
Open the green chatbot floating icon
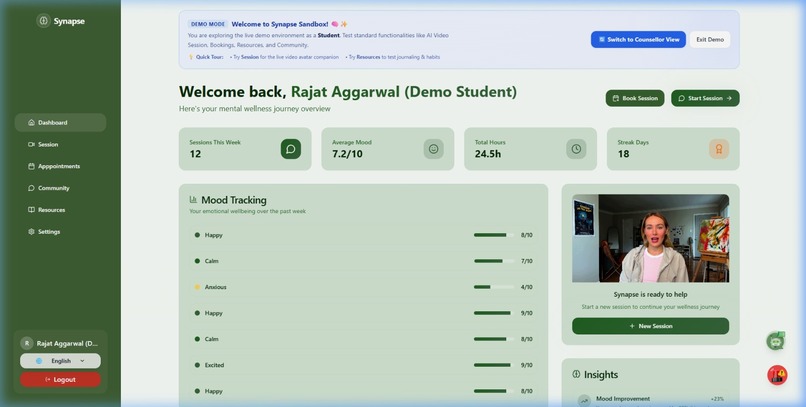(776, 341)
